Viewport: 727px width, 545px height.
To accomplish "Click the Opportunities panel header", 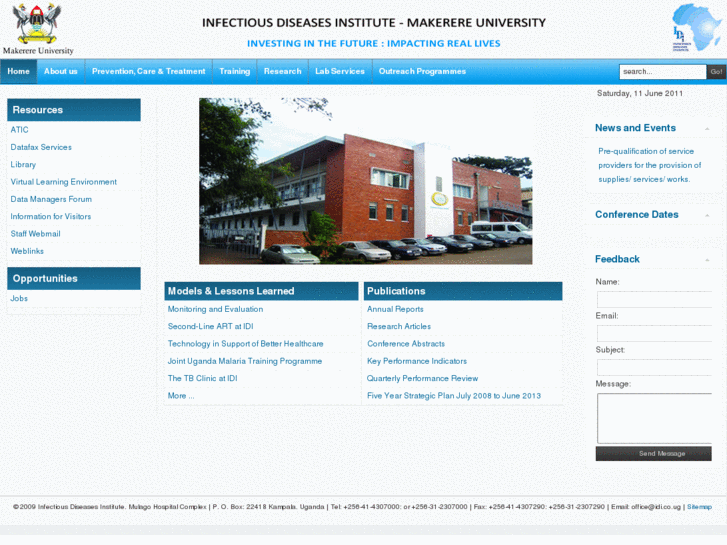I will pyautogui.click(x=74, y=279).
